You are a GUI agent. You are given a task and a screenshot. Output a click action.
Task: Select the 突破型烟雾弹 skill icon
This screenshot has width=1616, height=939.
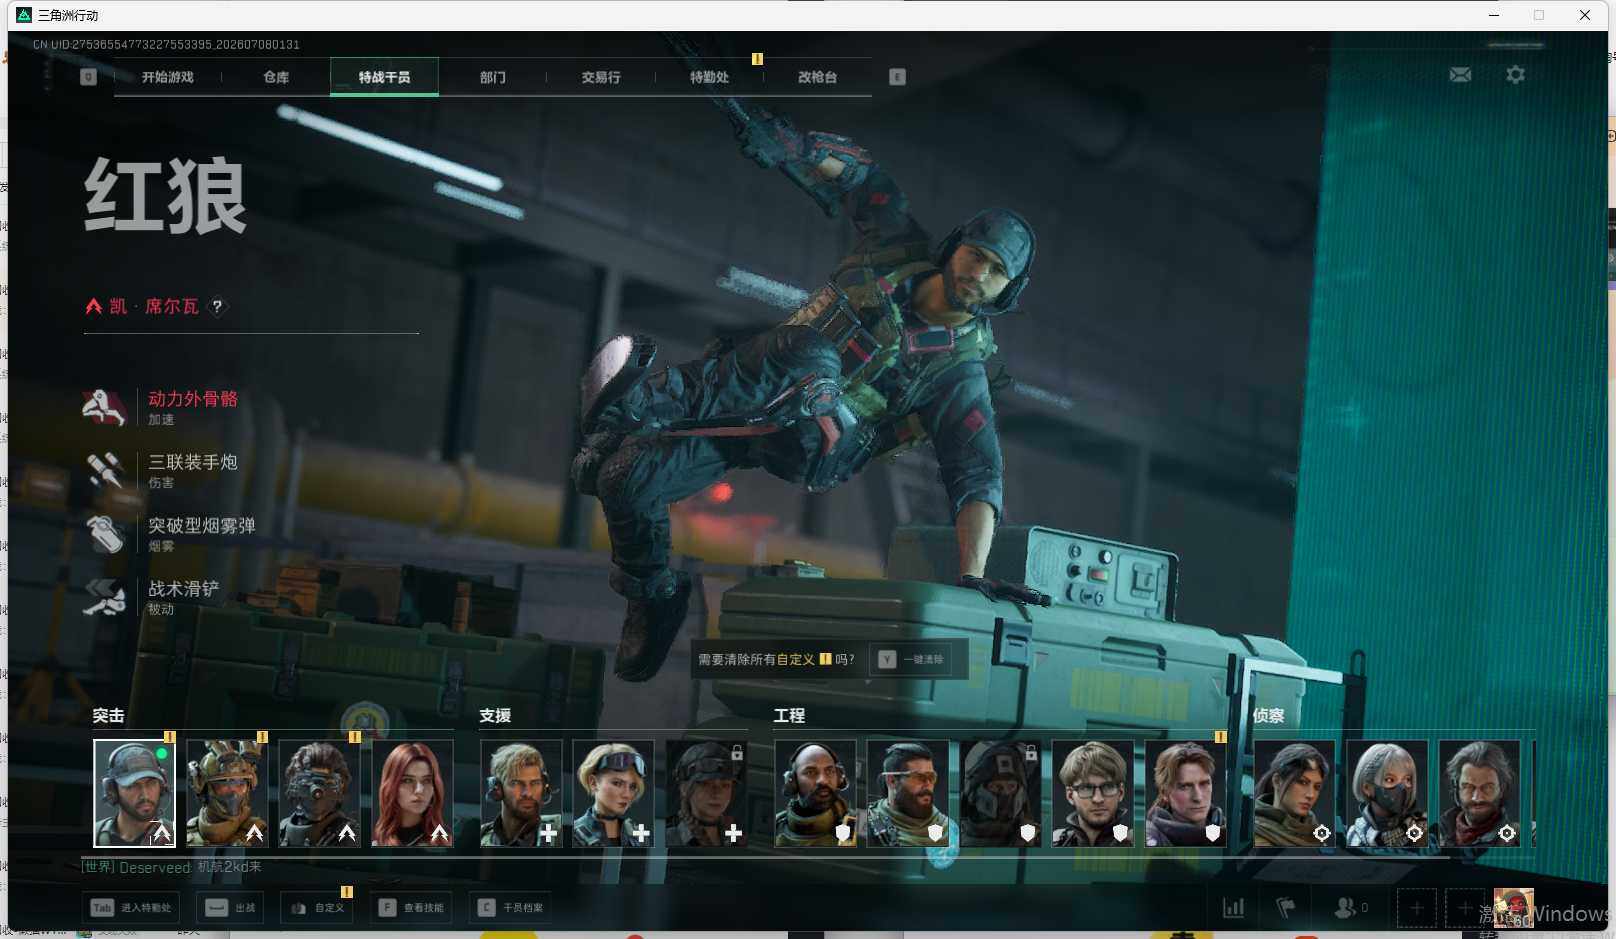point(104,533)
